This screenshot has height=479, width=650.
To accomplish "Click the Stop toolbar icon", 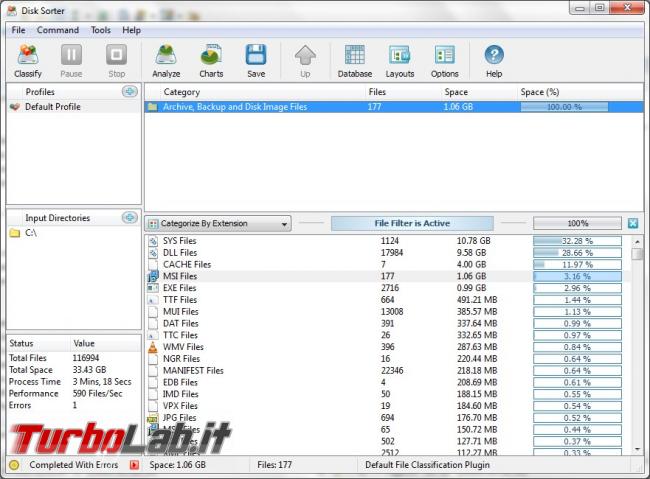I will (116, 55).
